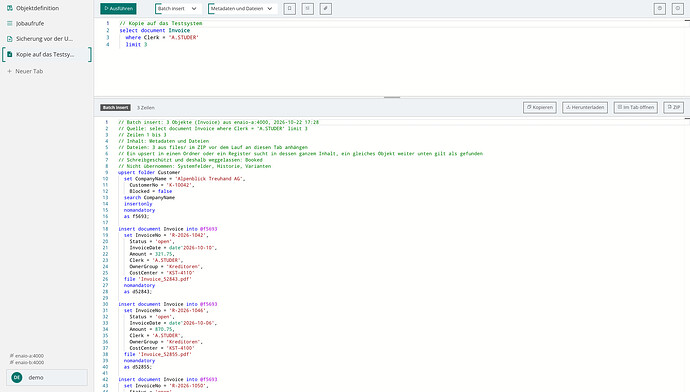Open the Metadaten und Dateien dropdown
The height and width of the screenshot is (392, 690).
point(242,8)
